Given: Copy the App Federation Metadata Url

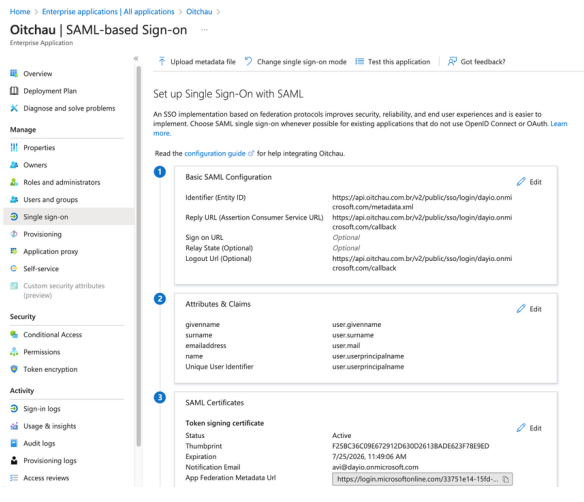Looking at the screenshot, I should 505,479.
